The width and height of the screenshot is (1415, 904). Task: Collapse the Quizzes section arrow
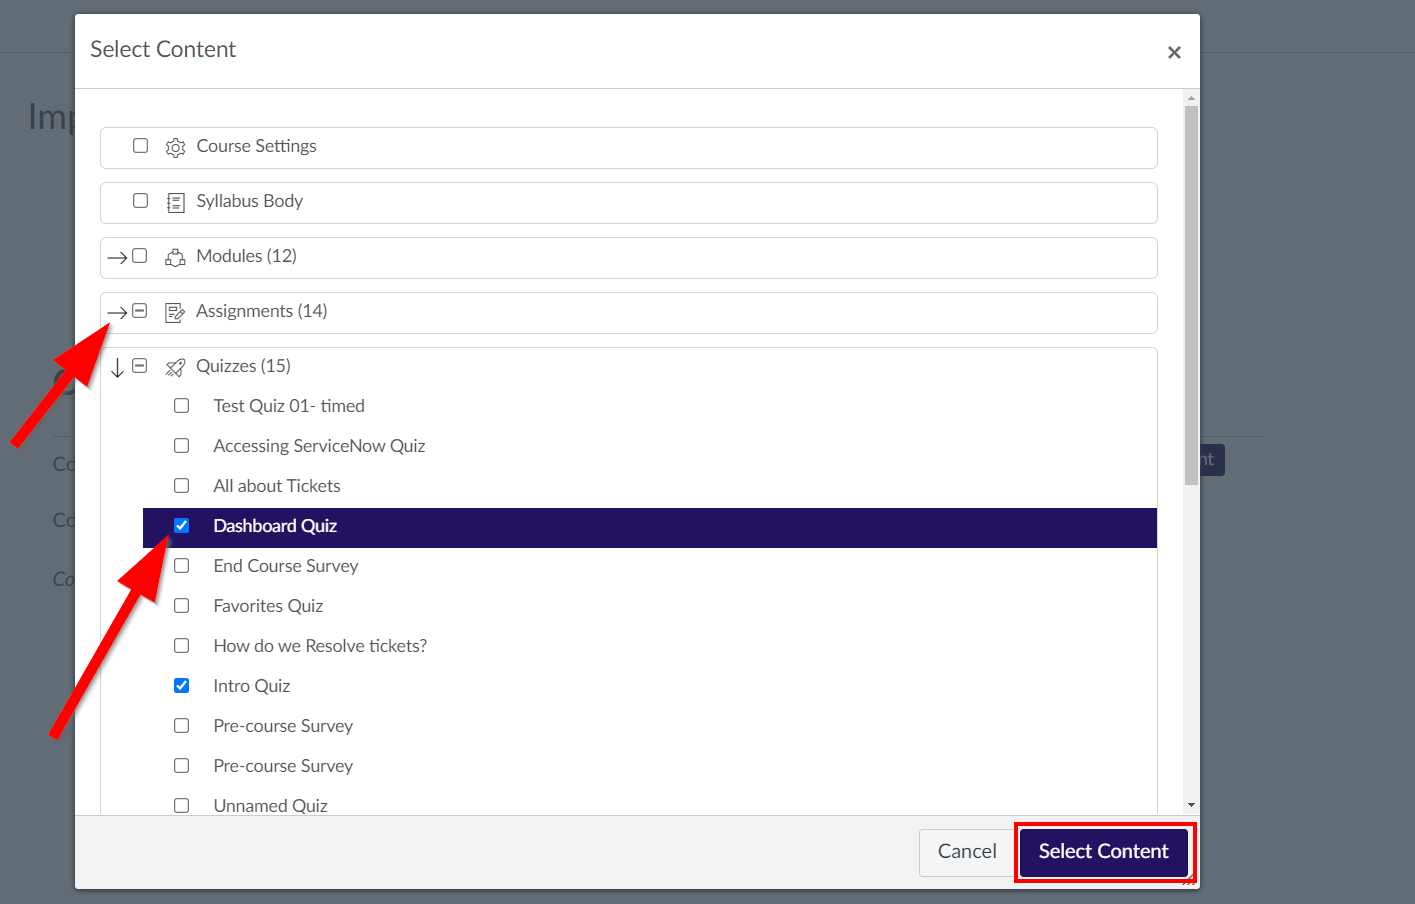point(117,368)
